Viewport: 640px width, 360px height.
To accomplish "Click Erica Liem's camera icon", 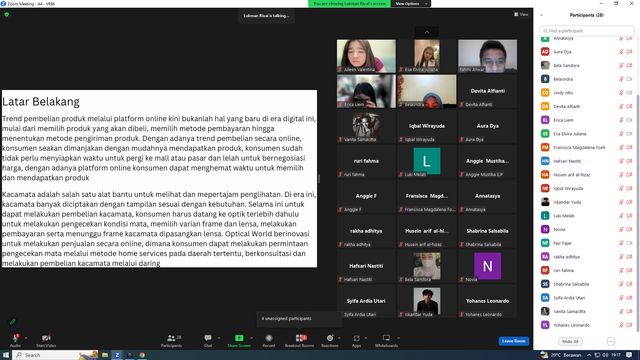I will [629, 120].
